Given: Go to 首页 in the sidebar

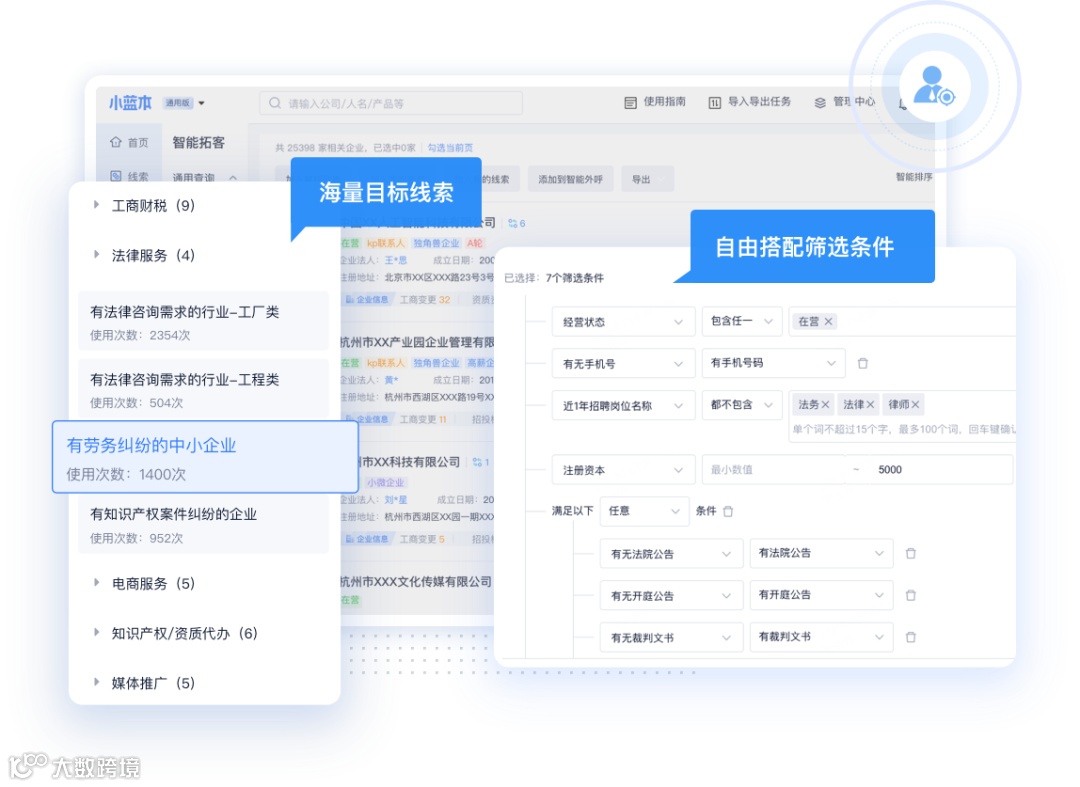Looking at the screenshot, I should pyautogui.click(x=138, y=143).
